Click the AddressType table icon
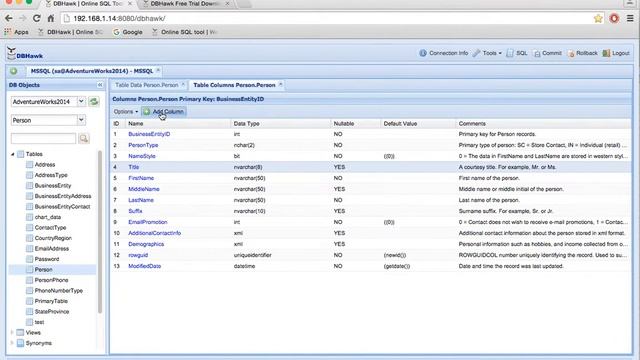The image size is (640, 360). [x=29, y=175]
